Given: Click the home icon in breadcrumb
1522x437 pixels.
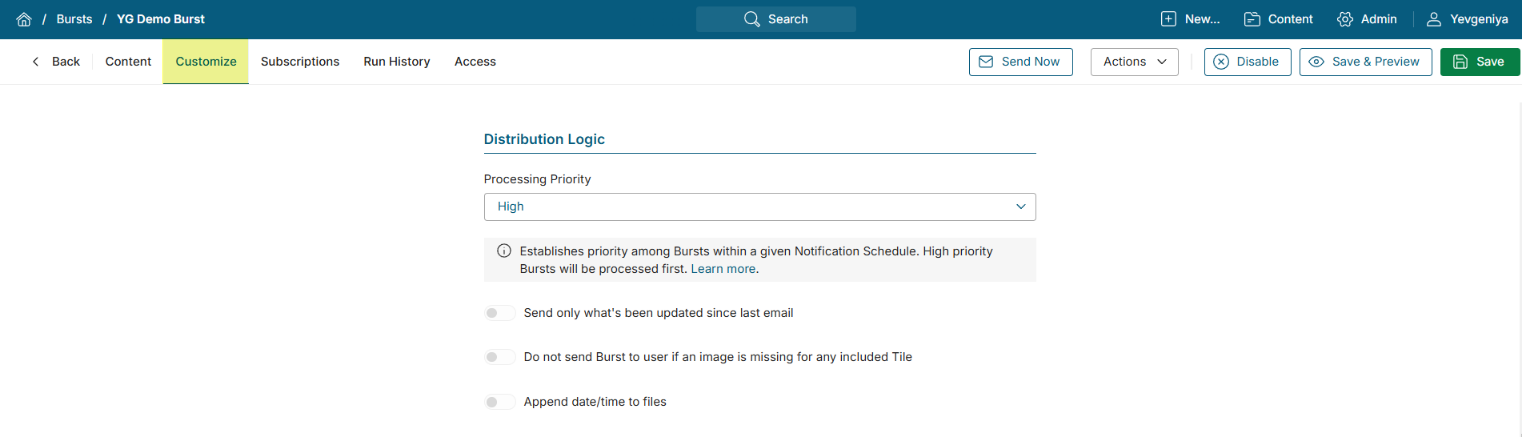Looking at the screenshot, I should pyautogui.click(x=24, y=19).
